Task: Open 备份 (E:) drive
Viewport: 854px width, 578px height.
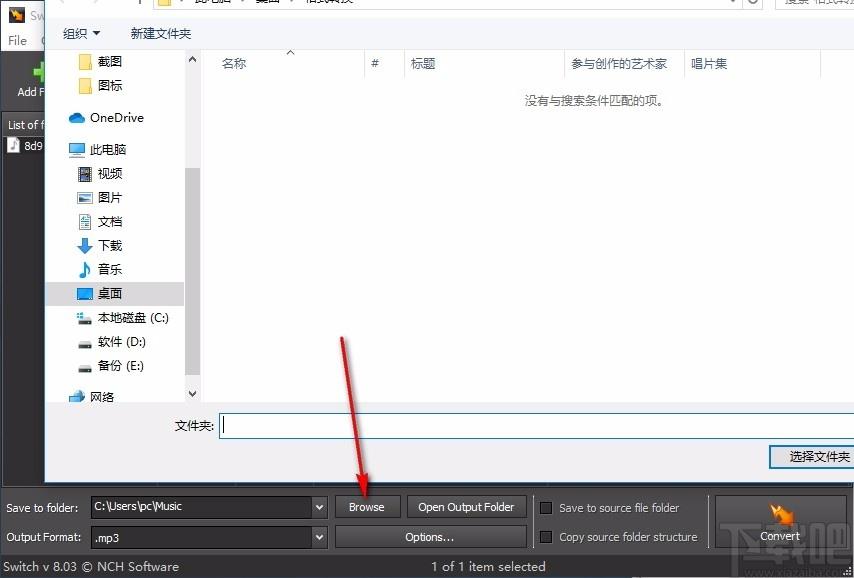Action: 120,366
